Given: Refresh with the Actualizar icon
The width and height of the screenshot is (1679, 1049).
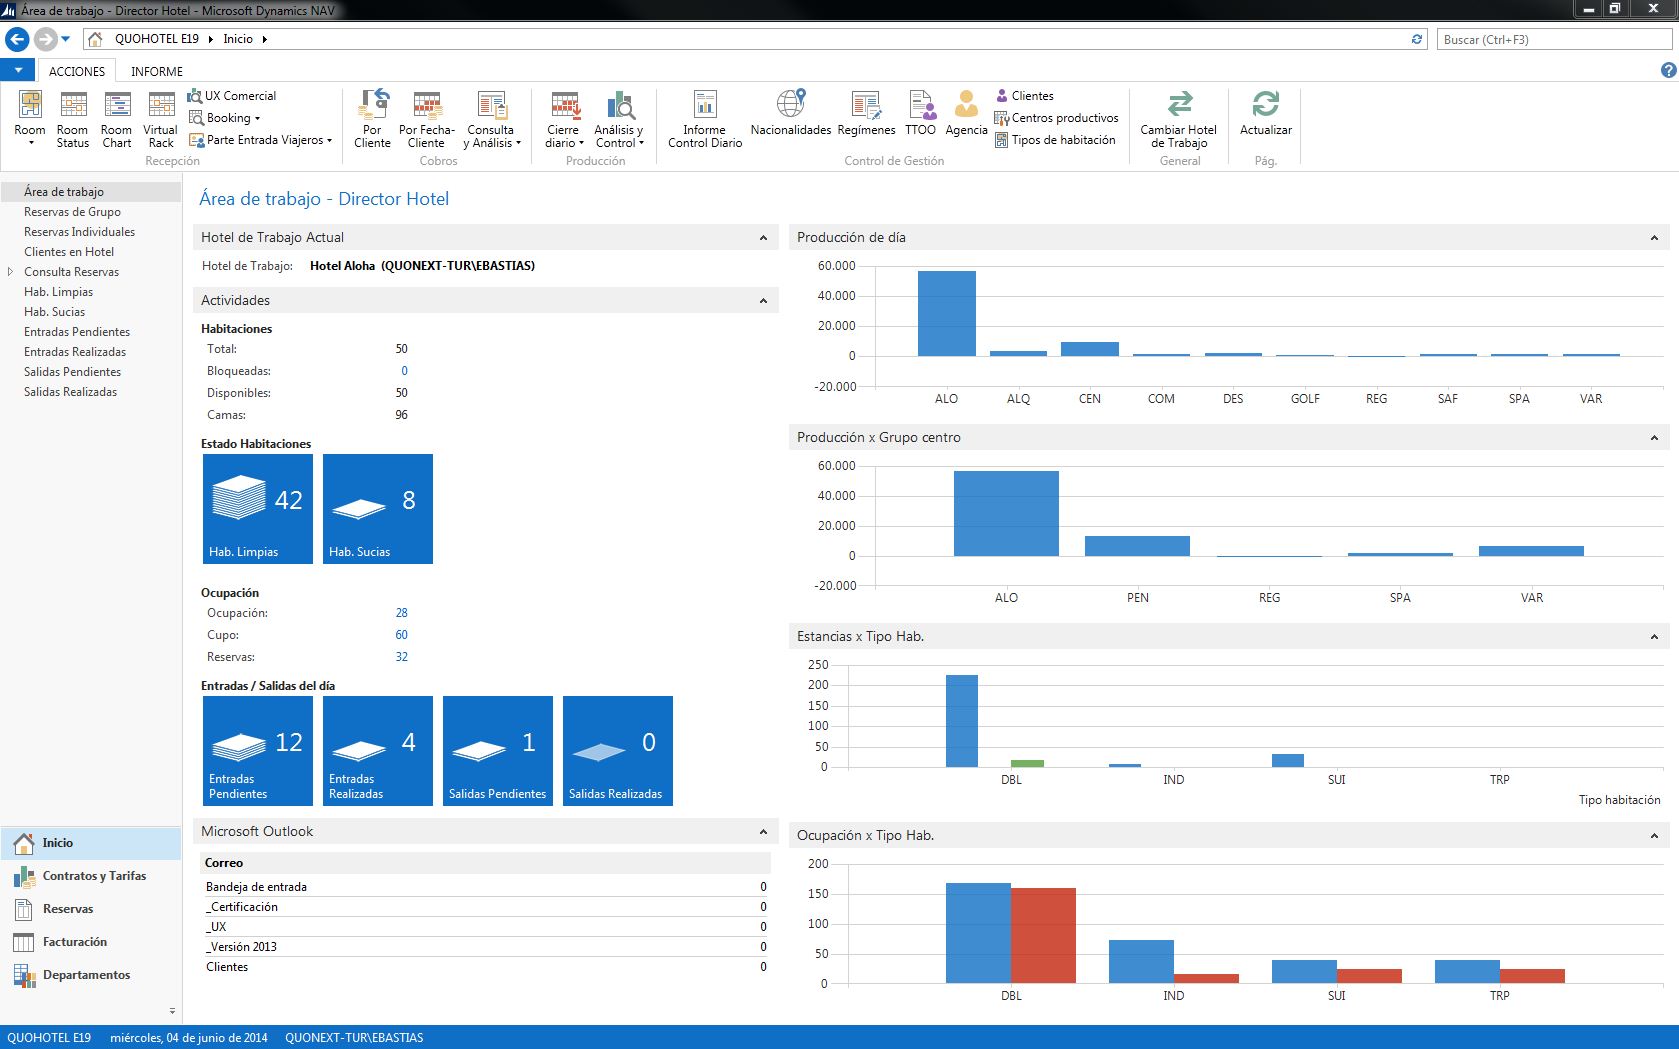Looking at the screenshot, I should tap(1265, 104).
